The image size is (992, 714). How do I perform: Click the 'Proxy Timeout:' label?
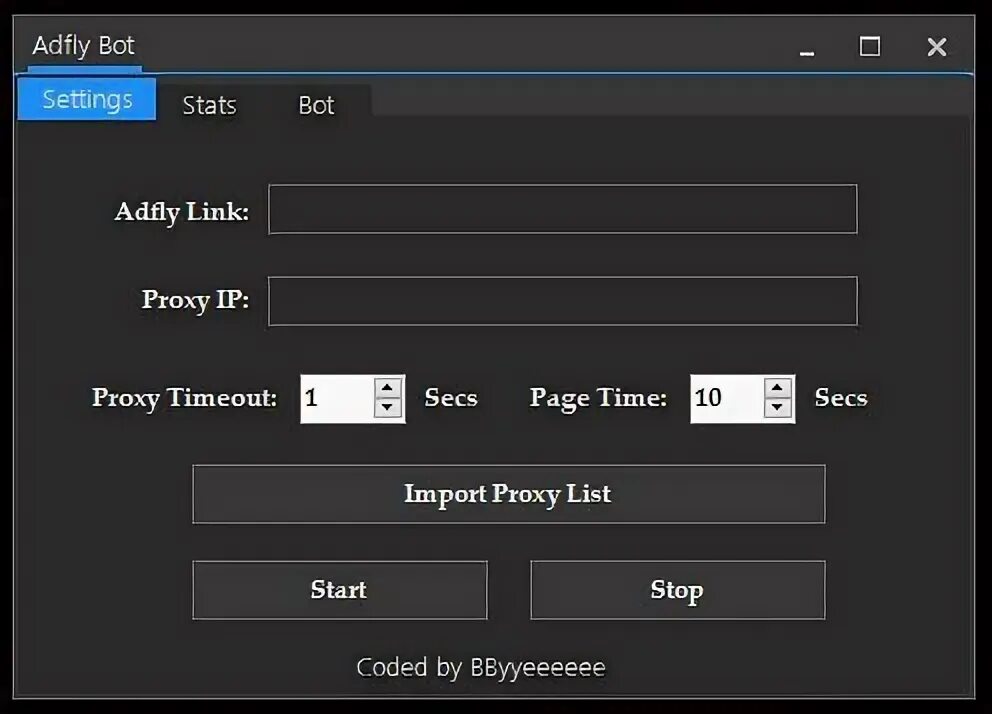(x=184, y=398)
